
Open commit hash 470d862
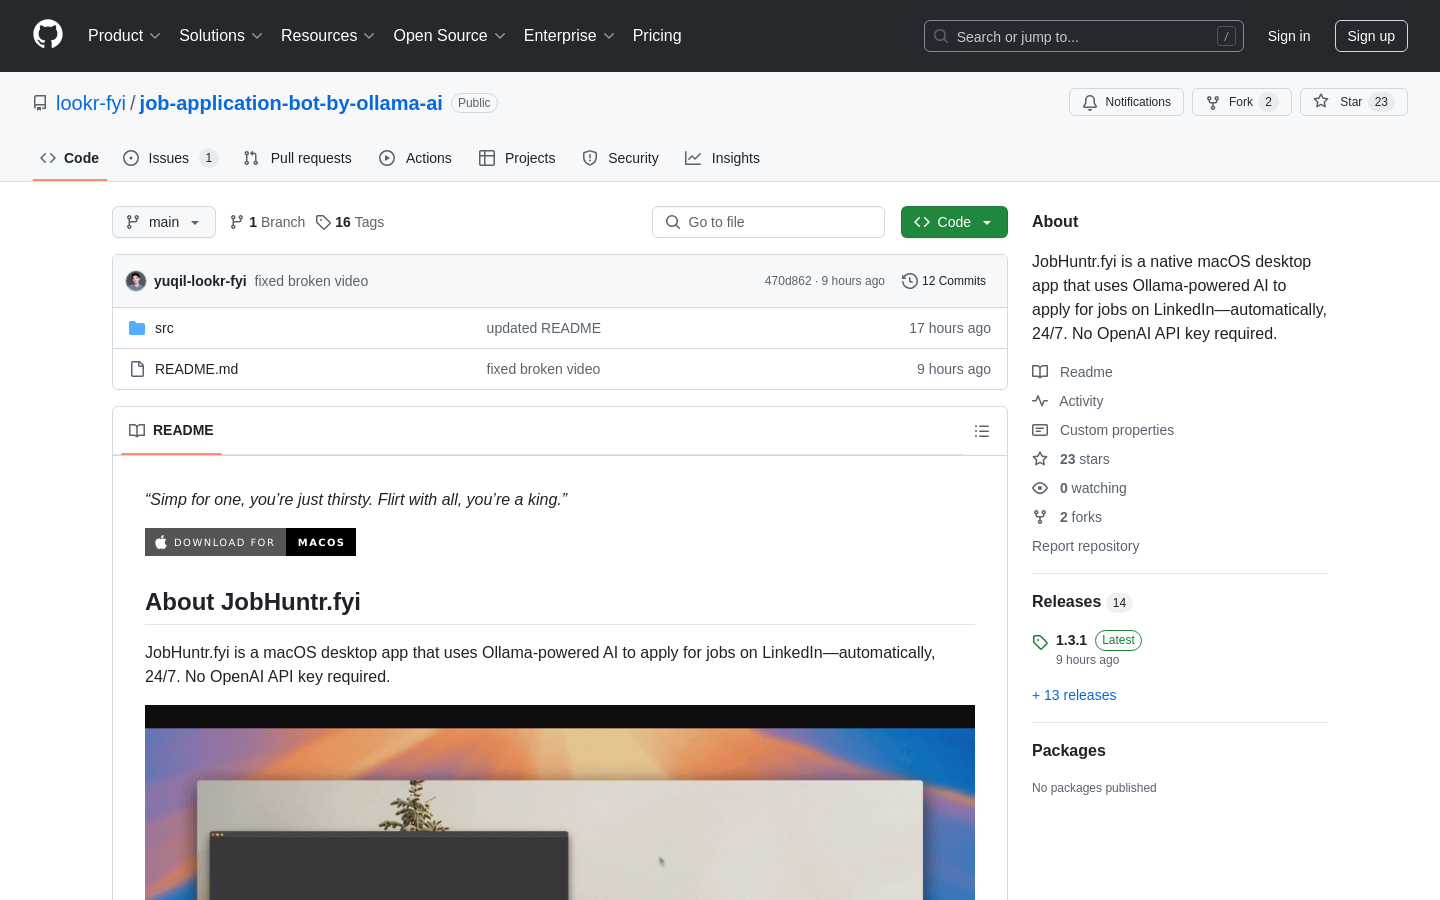click(788, 281)
